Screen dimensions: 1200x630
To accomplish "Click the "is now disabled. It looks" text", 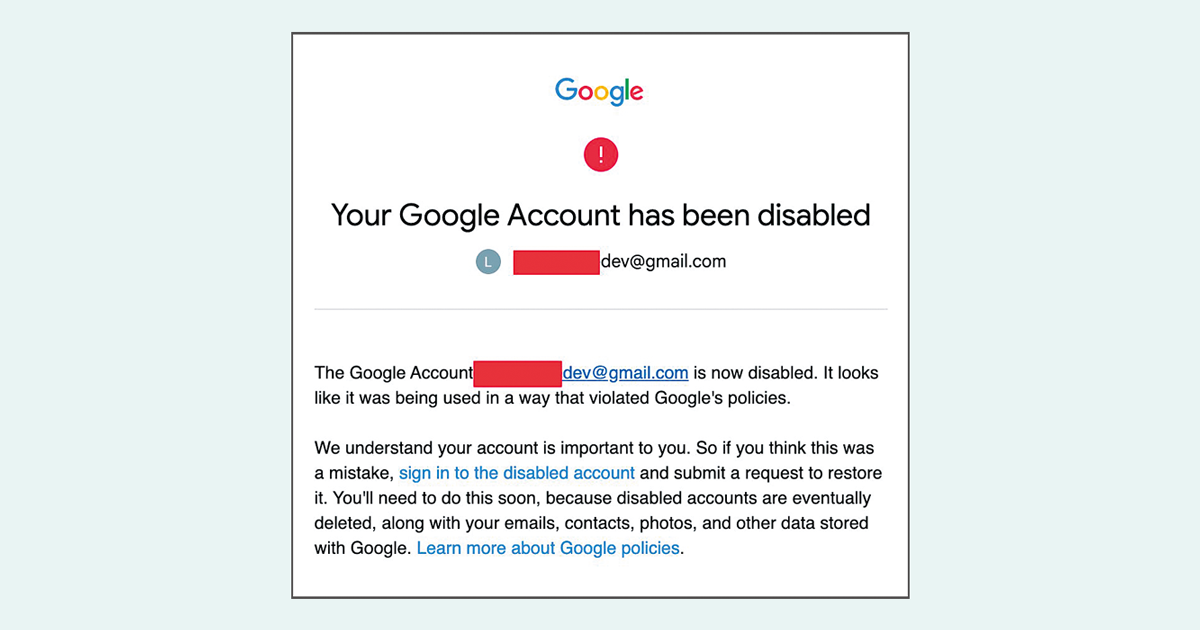I will coord(786,373).
